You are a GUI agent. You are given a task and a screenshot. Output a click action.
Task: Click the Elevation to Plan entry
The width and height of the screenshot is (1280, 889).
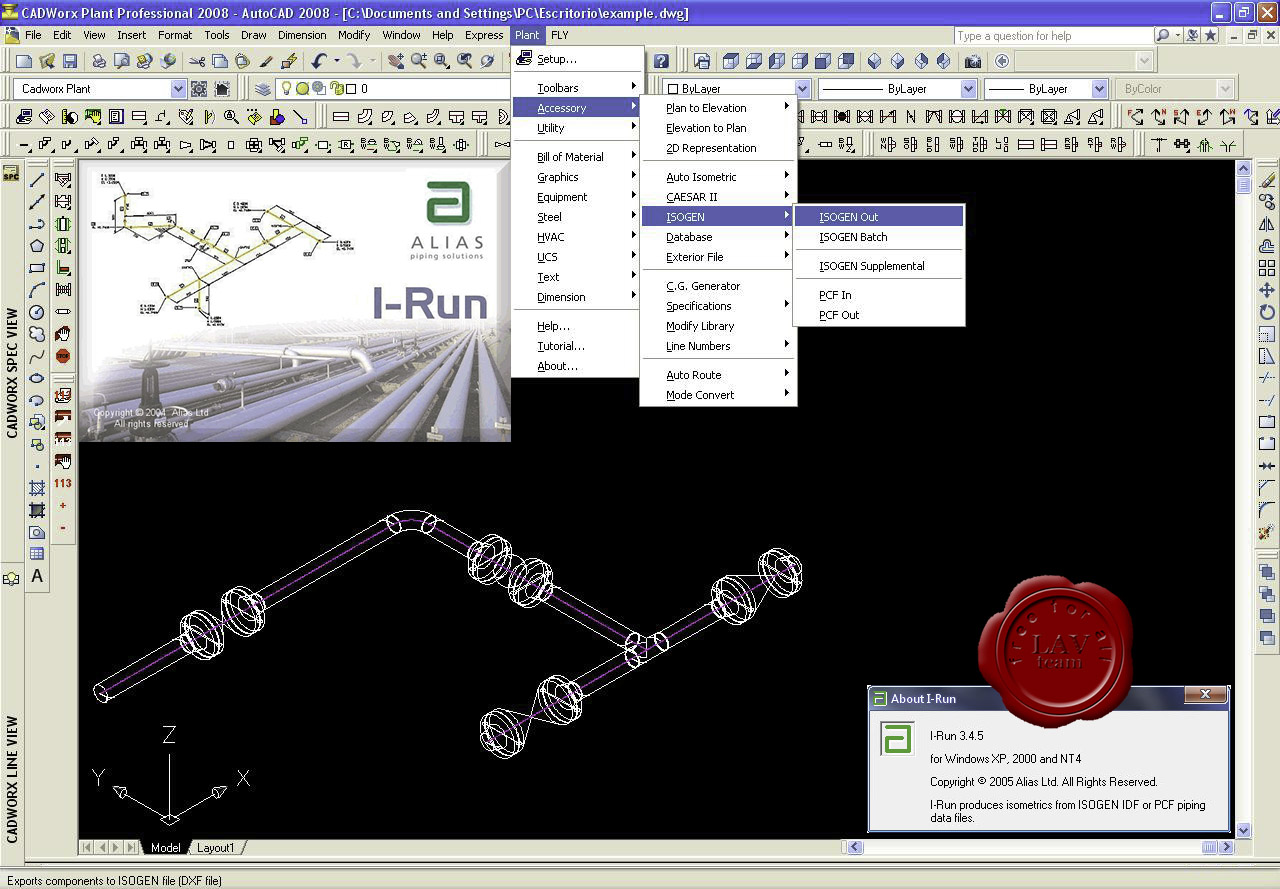tap(718, 128)
